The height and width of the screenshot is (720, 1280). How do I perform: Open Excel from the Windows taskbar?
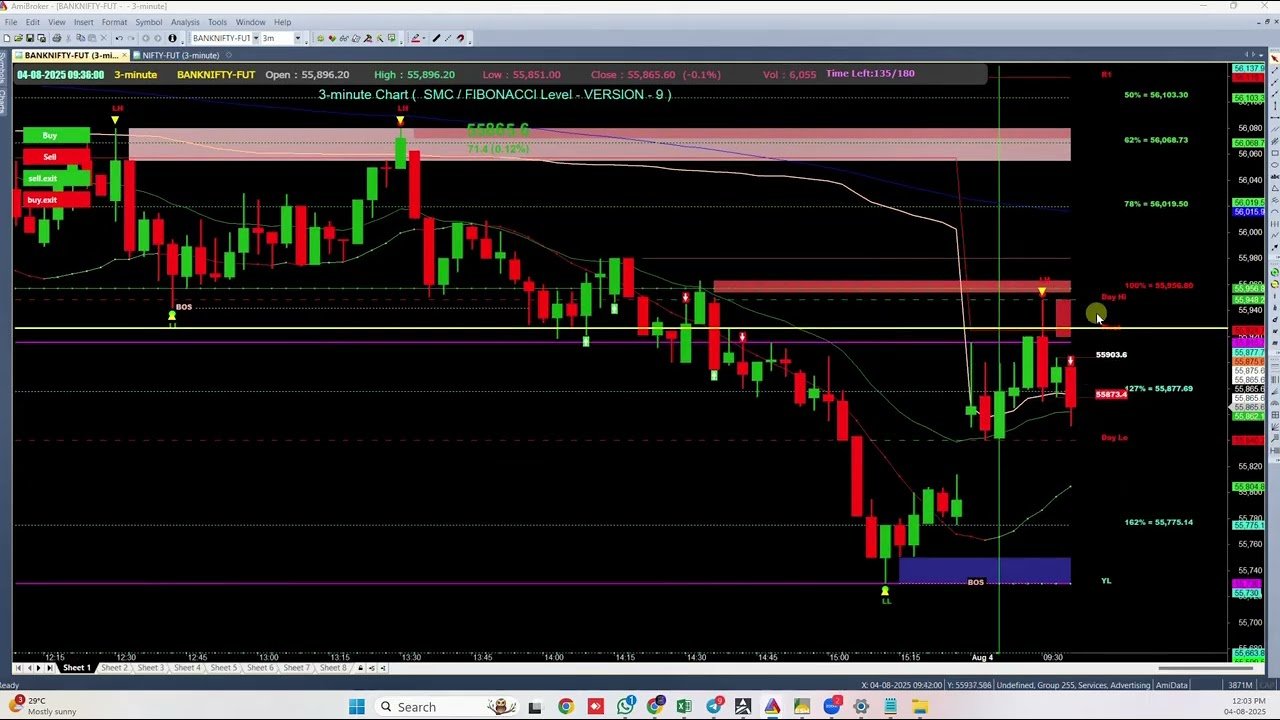pos(684,707)
